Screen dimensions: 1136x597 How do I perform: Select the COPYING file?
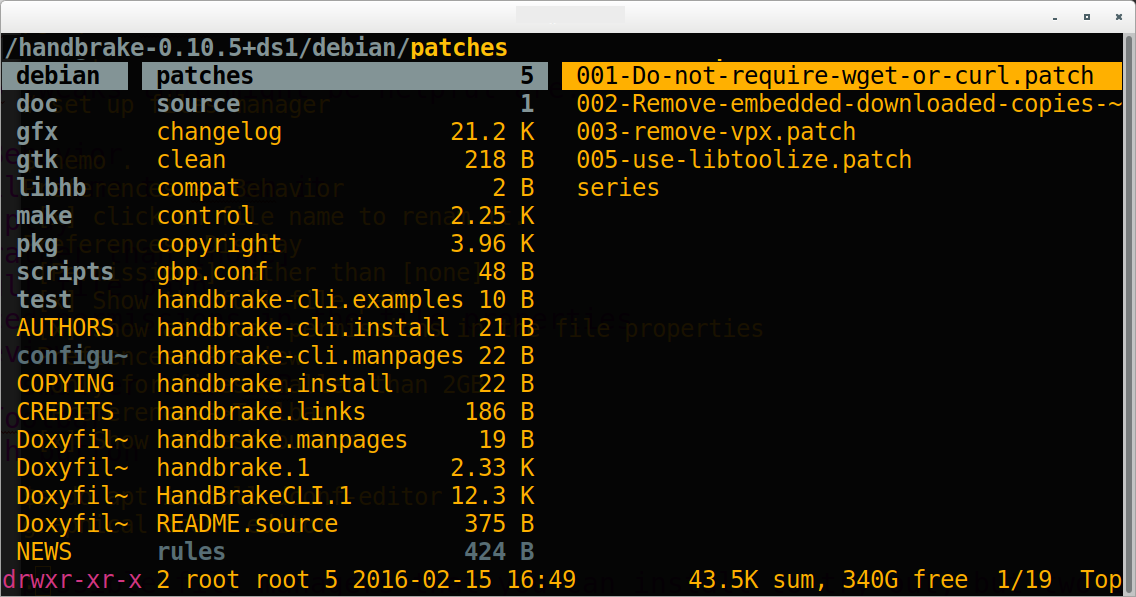click(x=64, y=383)
